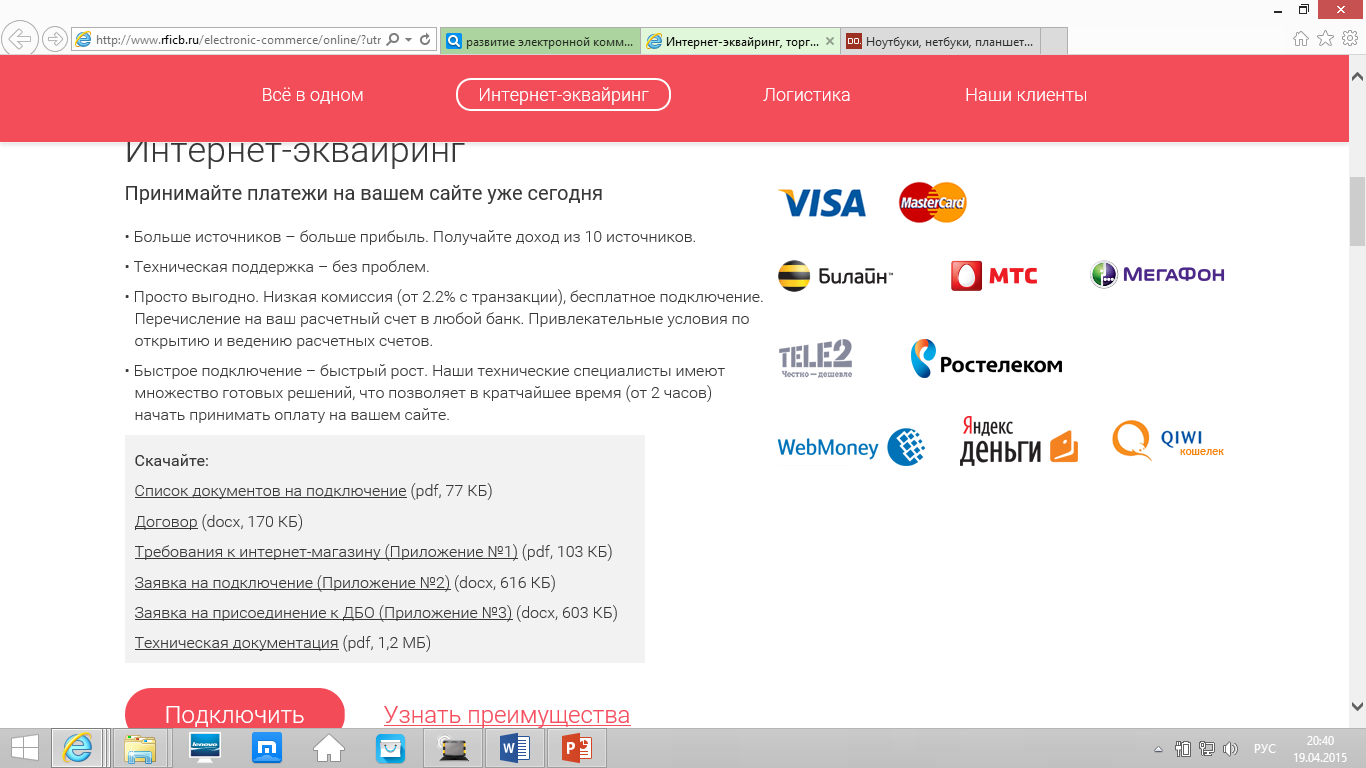Open the clock showing 20:40

tap(1320, 749)
